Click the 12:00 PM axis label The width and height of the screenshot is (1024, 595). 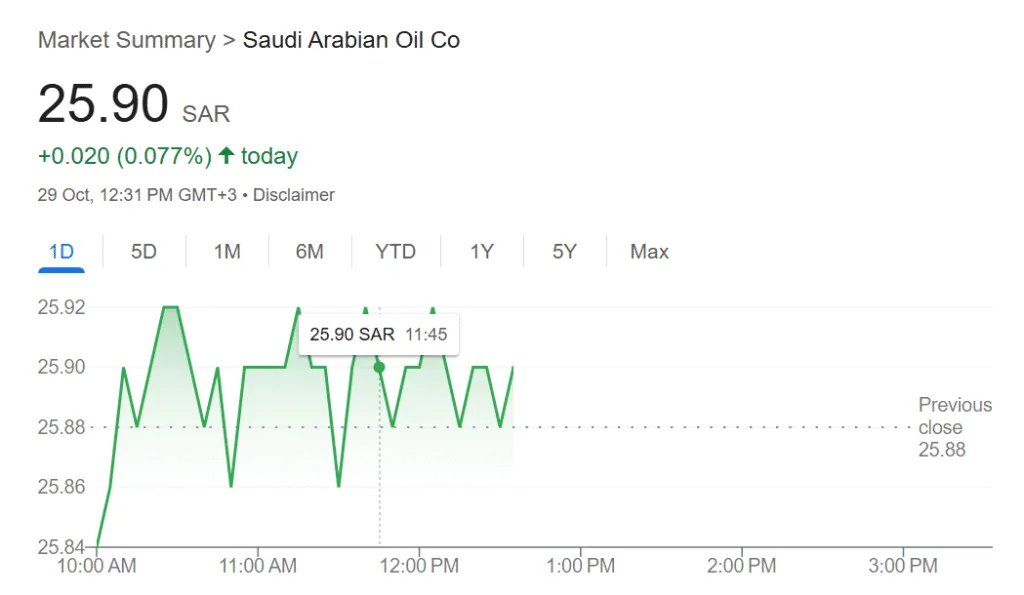420,565
